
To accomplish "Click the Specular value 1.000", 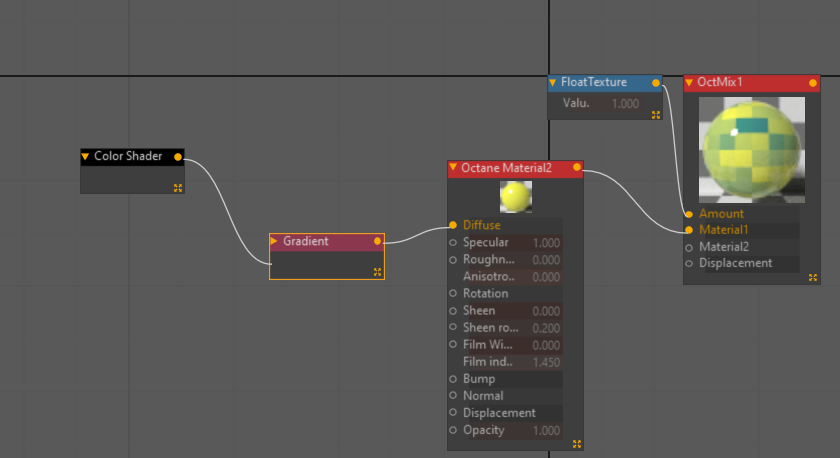I will [546, 243].
